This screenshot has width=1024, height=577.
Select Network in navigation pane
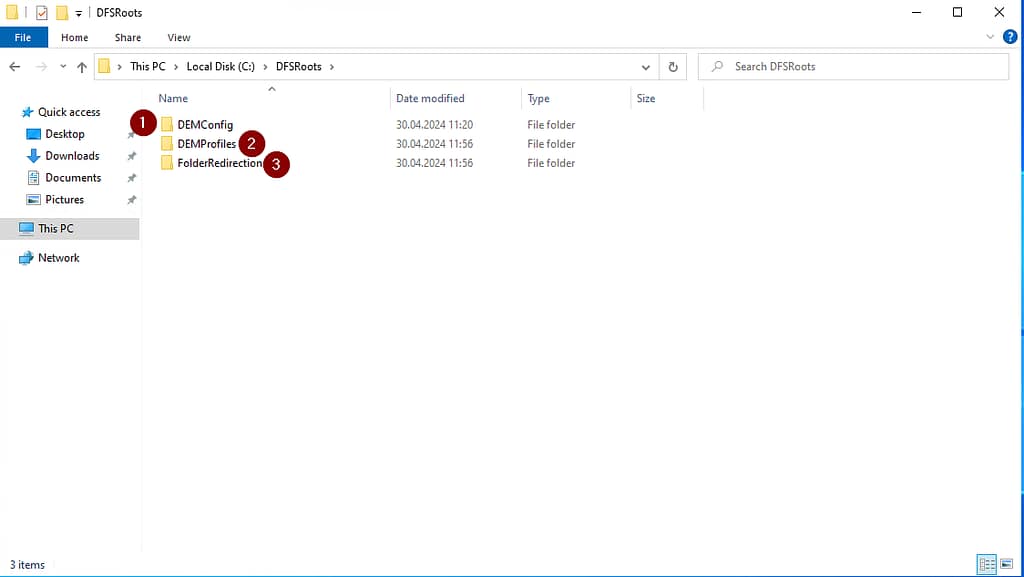click(x=58, y=258)
